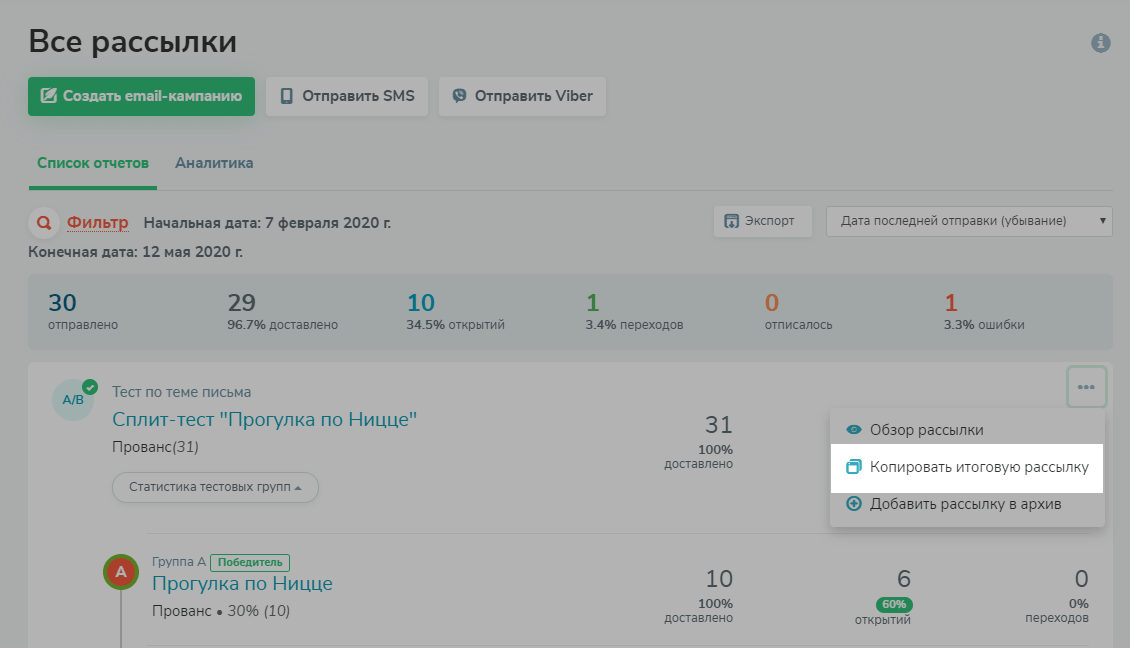Click the plus icon for archive option
This screenshot has width=1130, height=648.
[853, 504]
